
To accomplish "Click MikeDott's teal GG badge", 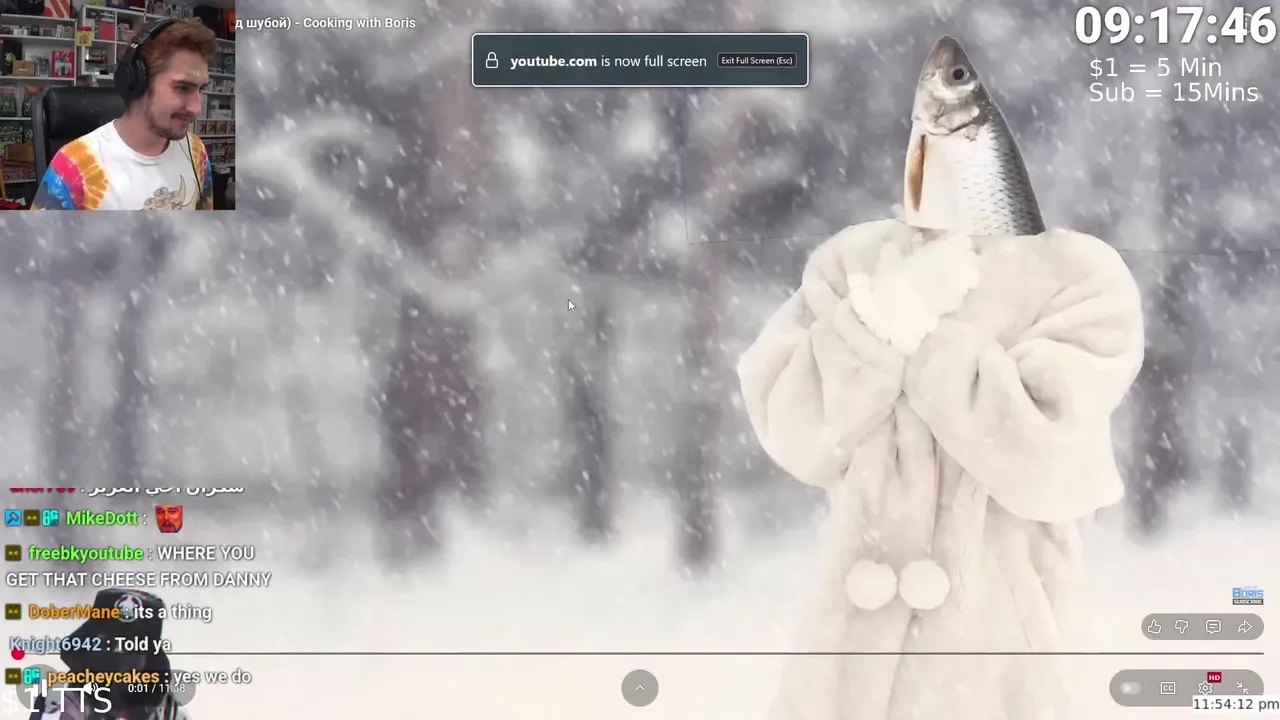I will point(50,518).
